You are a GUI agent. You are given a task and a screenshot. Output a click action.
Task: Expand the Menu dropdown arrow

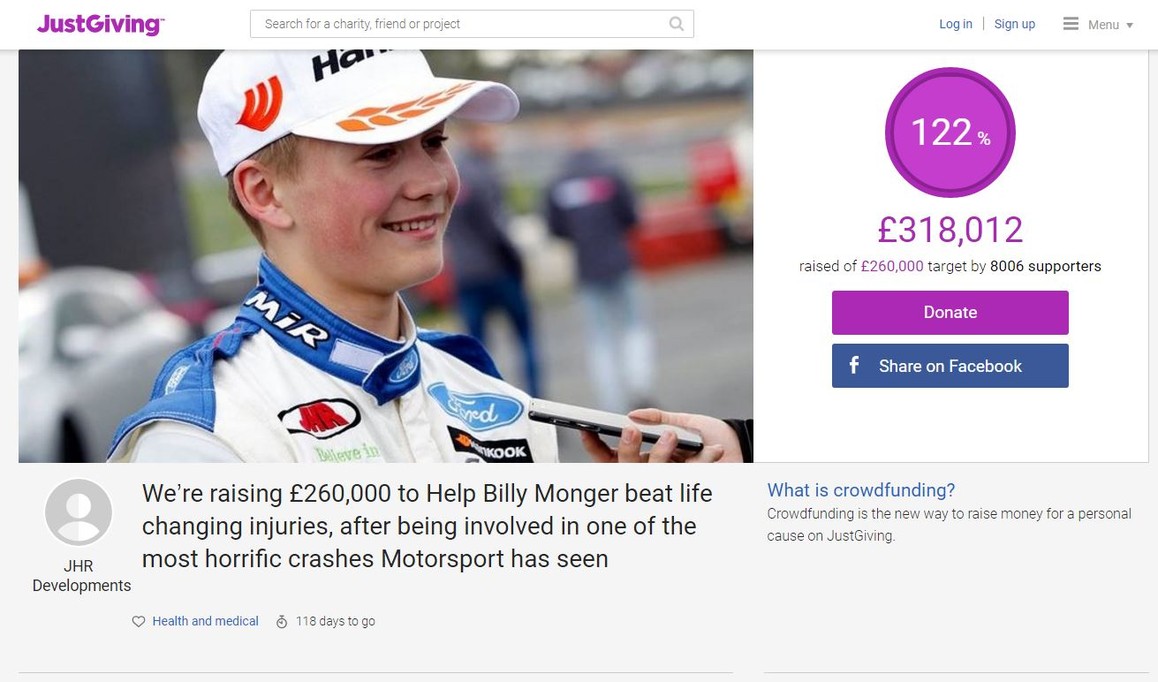point(1129,25)
